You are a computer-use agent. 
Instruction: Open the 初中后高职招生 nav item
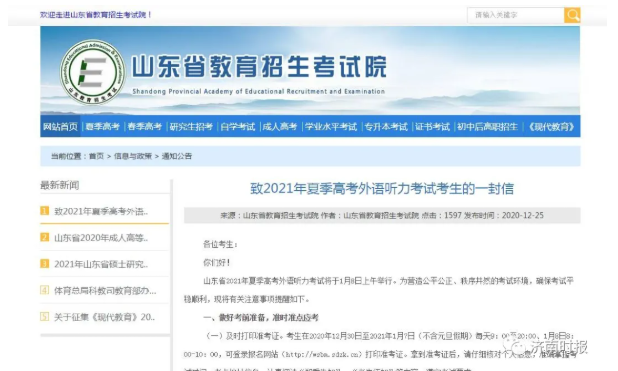[x=488, y=127]
